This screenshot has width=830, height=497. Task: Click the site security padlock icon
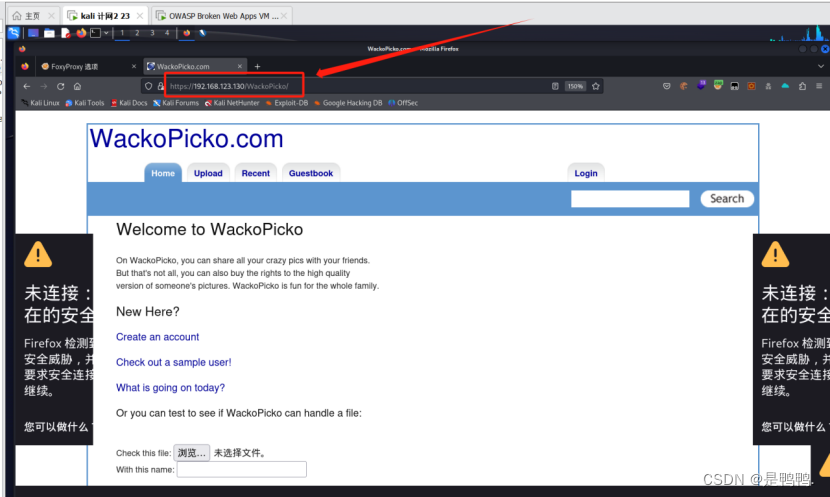(160, 86)
